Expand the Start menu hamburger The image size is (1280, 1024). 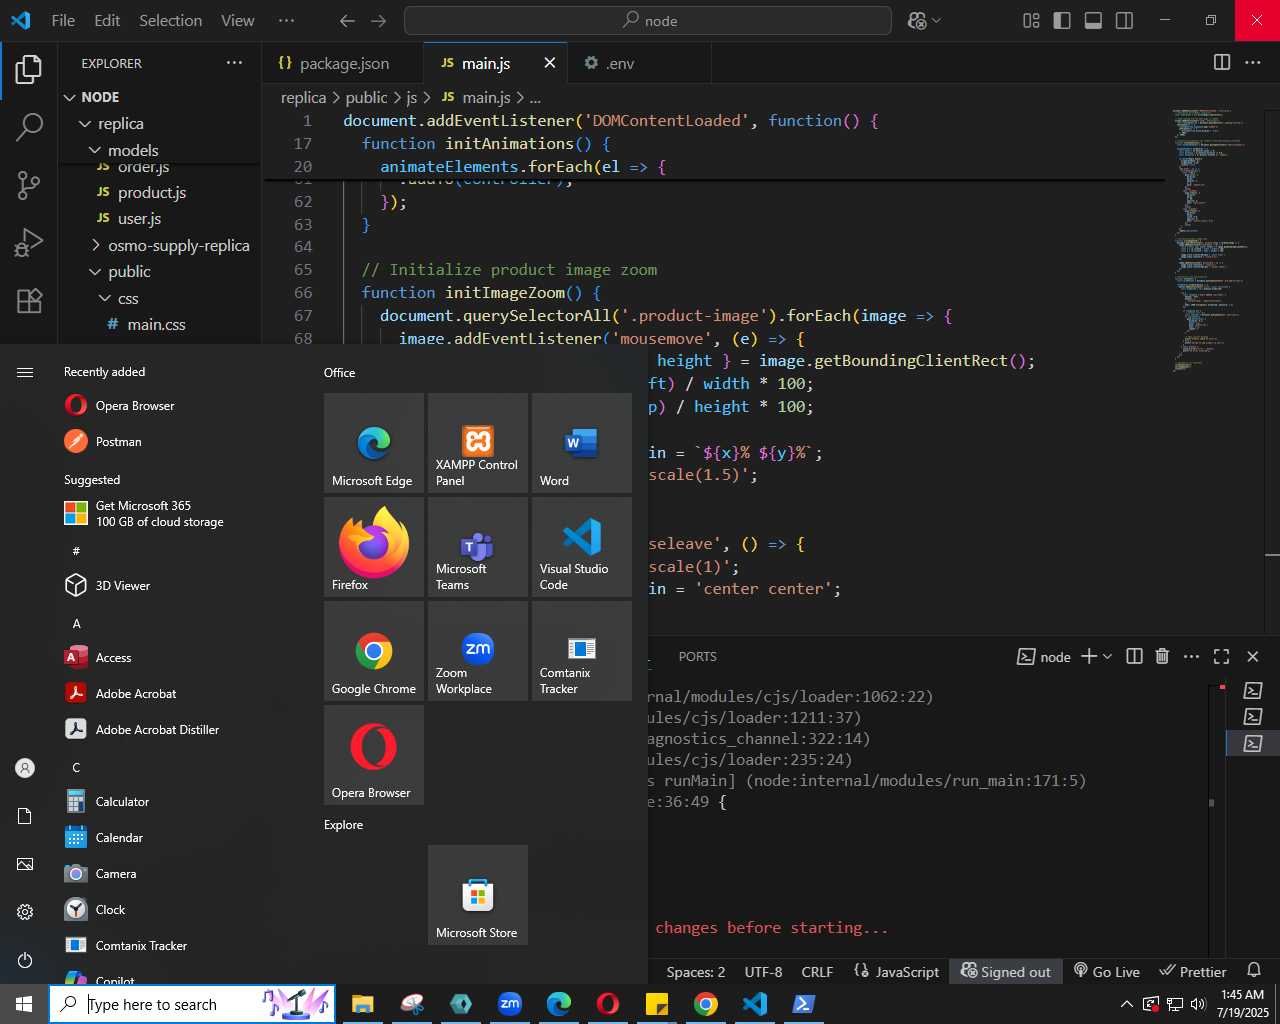coord(25,372)
